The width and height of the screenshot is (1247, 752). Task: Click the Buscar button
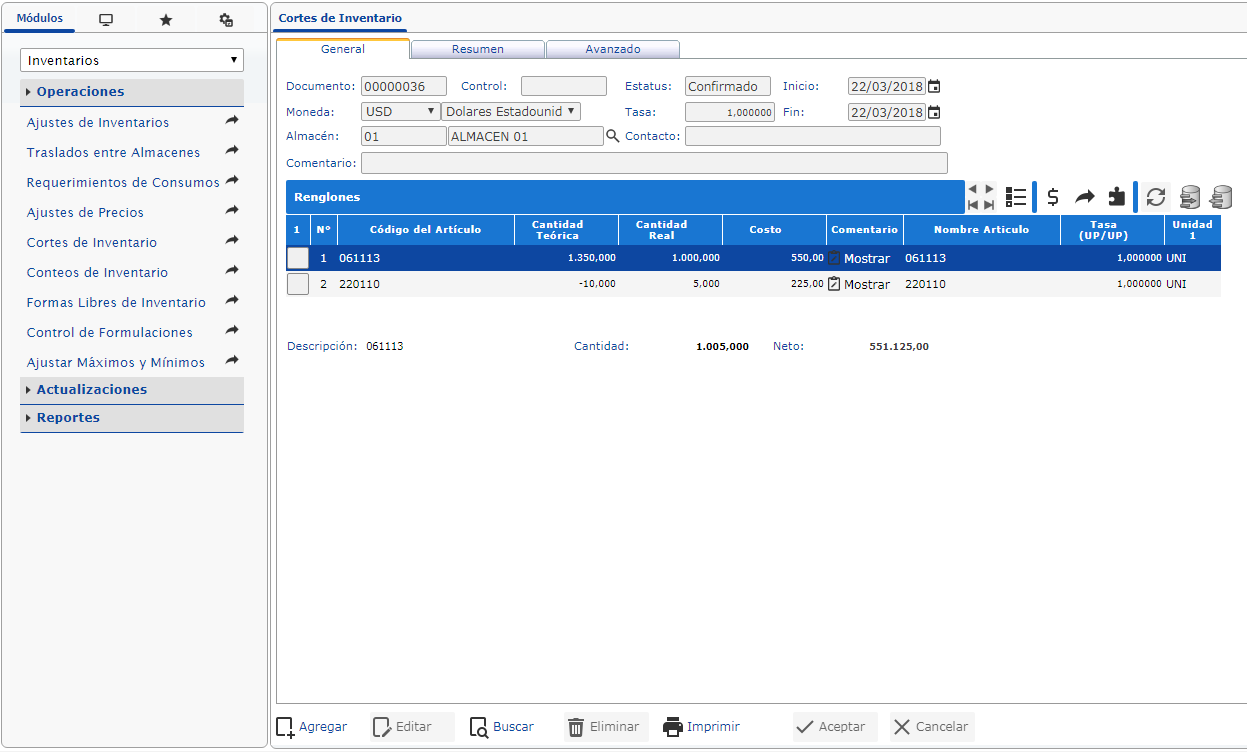(x=502, y=727)
